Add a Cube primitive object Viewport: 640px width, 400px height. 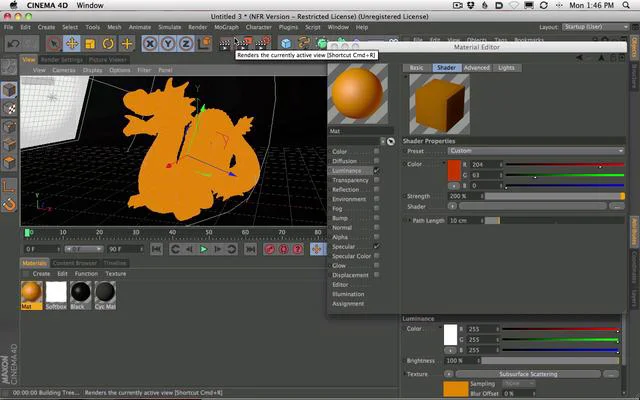286,43
